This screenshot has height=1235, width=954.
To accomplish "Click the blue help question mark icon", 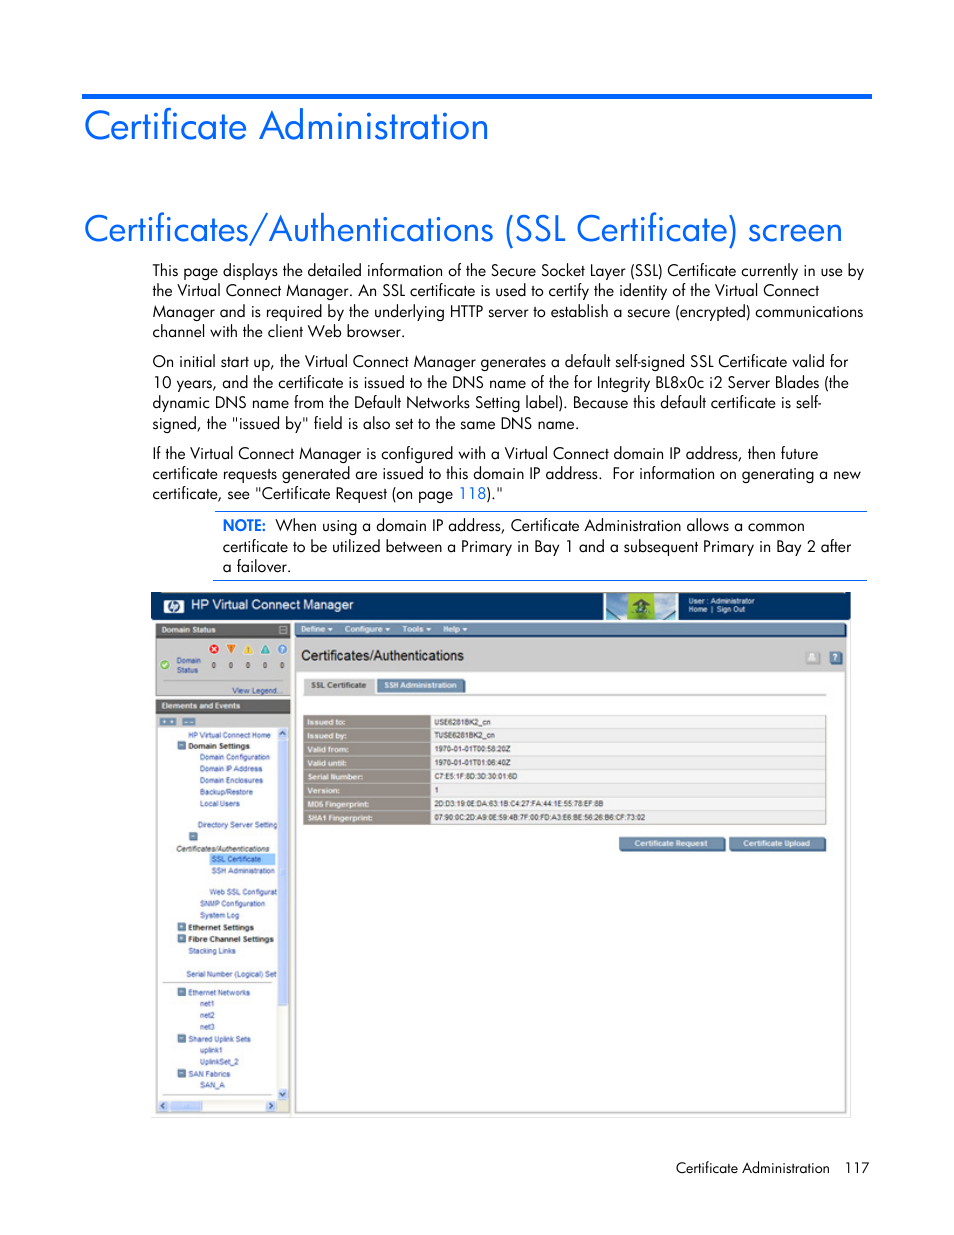I will click(x=836, y=658).
